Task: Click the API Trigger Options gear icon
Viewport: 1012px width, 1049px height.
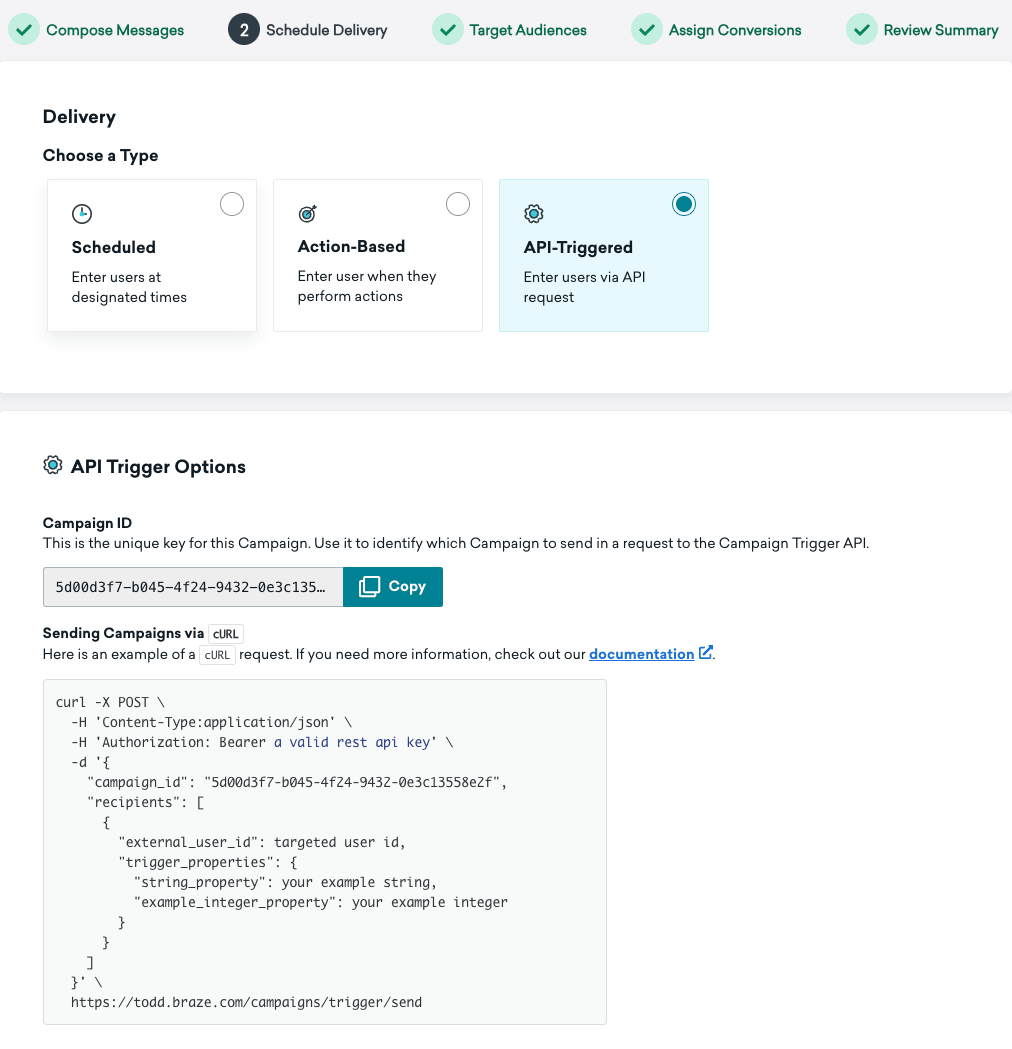Action: (53, 465)
